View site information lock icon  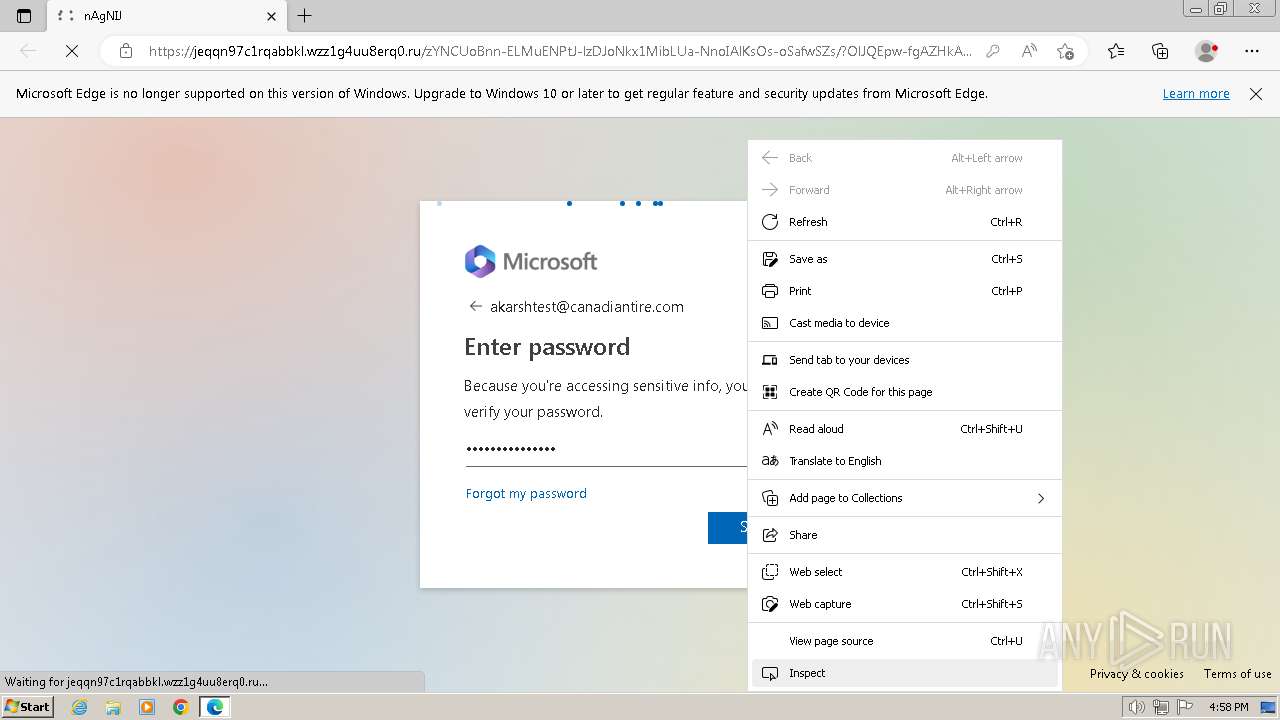click(x=126, y=51)
